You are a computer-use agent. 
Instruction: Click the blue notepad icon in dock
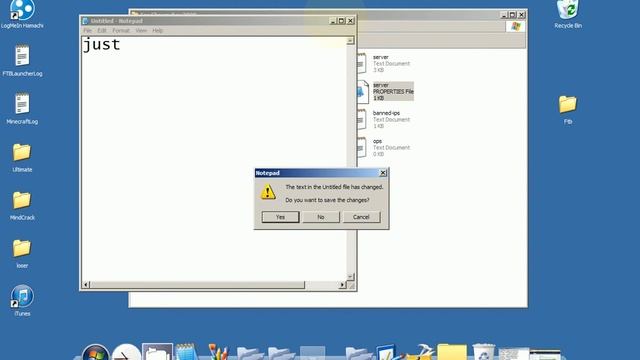point(187,352)
